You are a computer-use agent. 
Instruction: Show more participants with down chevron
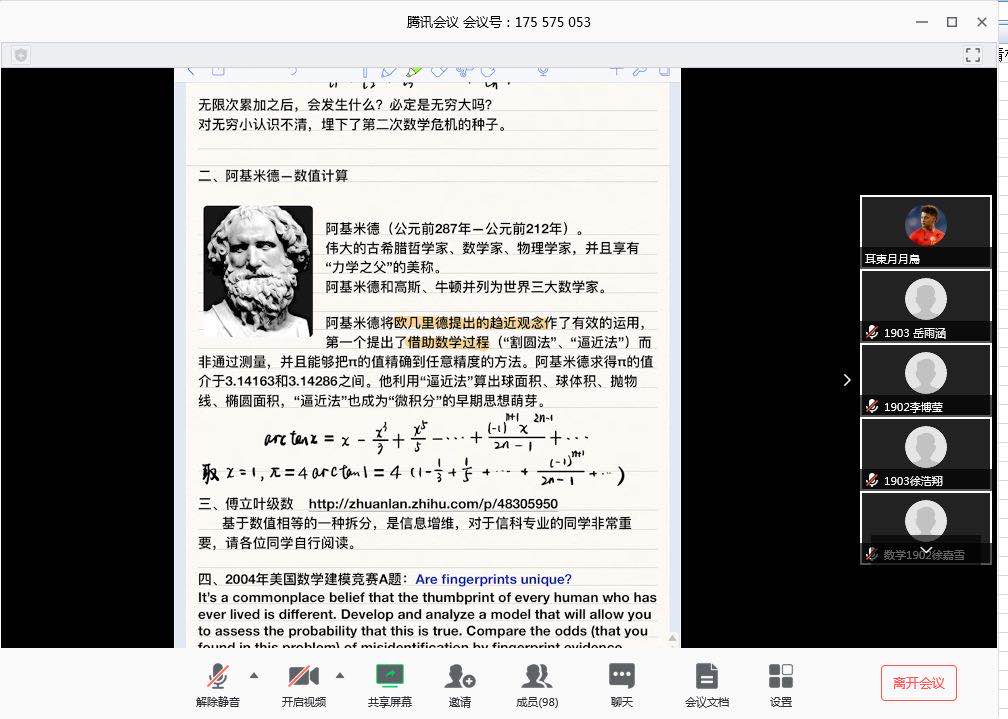coord(926,551)
